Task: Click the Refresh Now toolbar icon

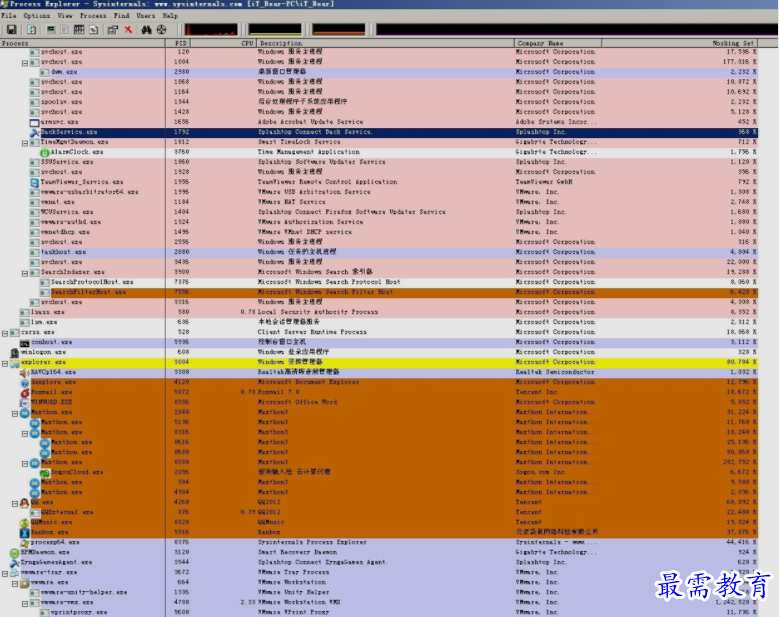Action: tap(31, 30)
